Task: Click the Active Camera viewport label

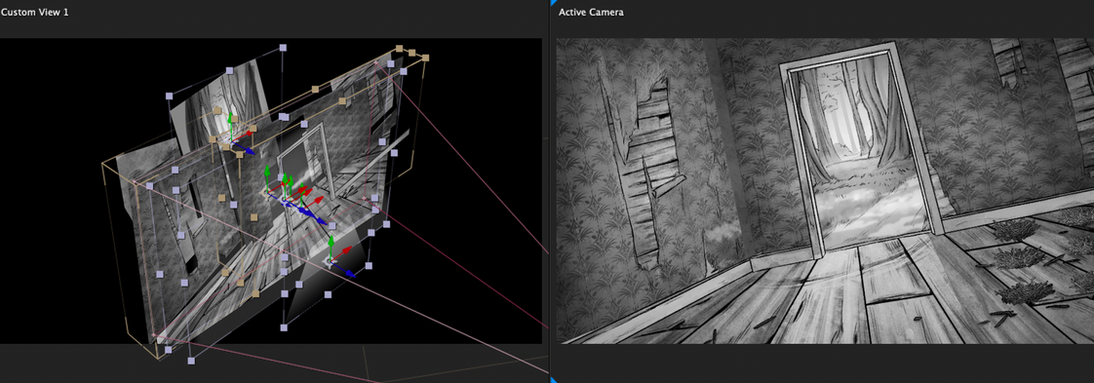Action: coord(591,12)
